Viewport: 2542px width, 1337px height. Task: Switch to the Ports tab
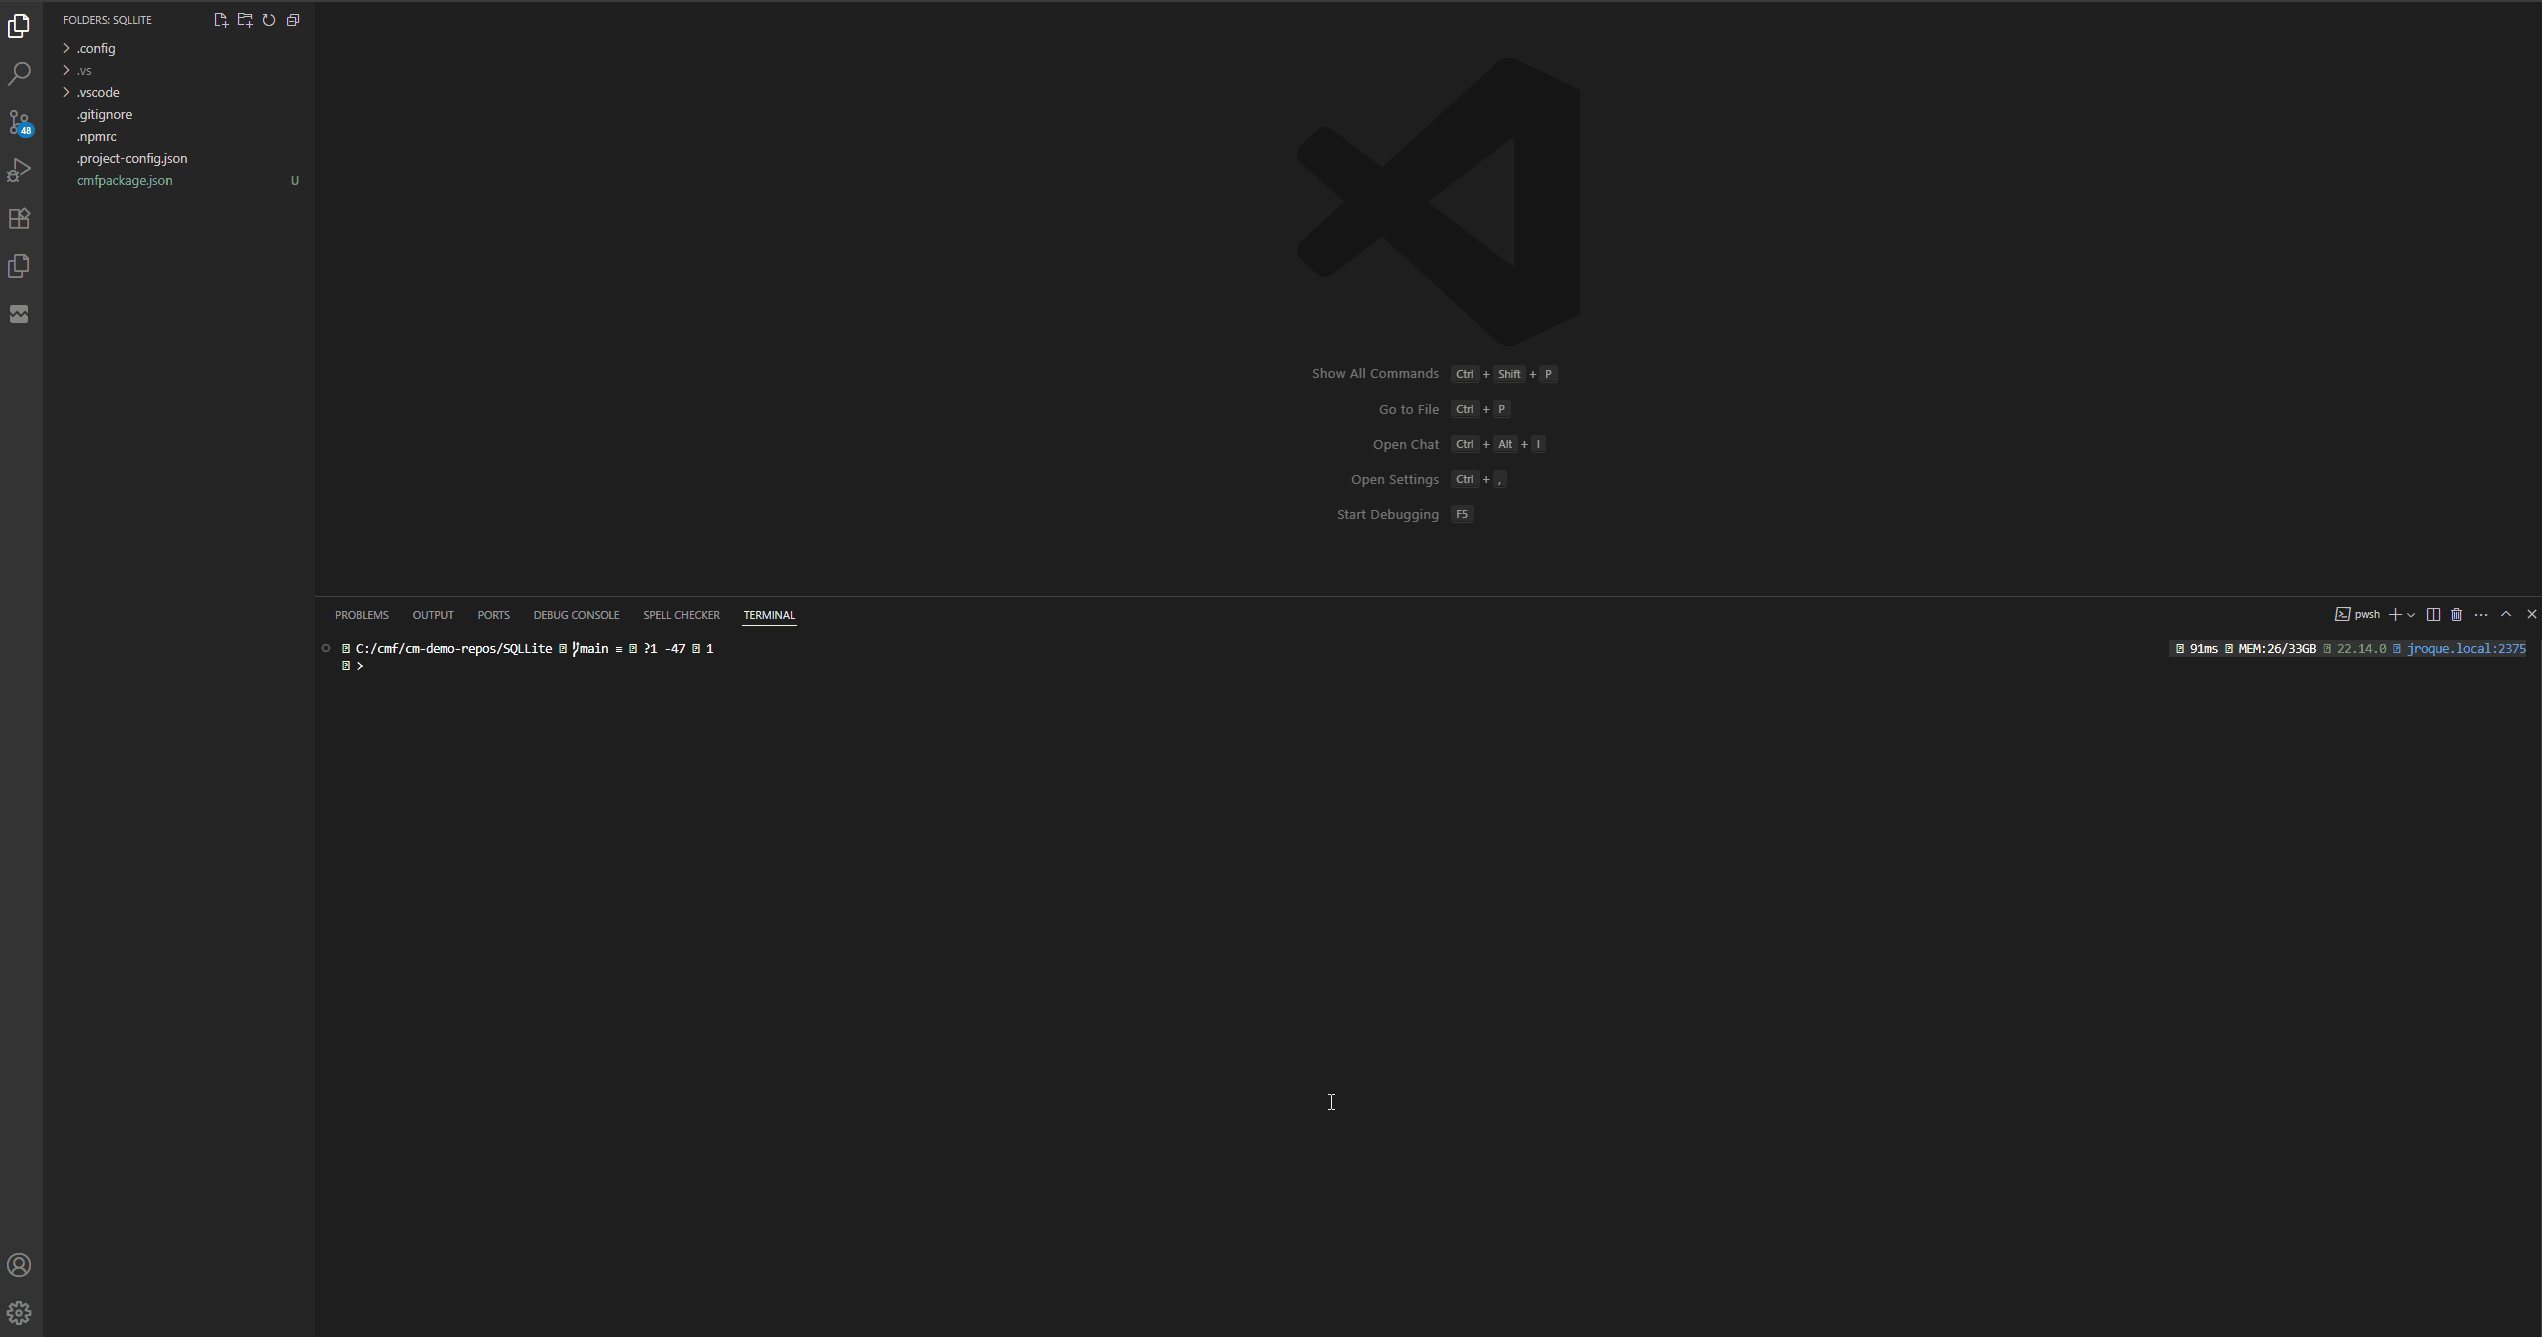point(493,615)
